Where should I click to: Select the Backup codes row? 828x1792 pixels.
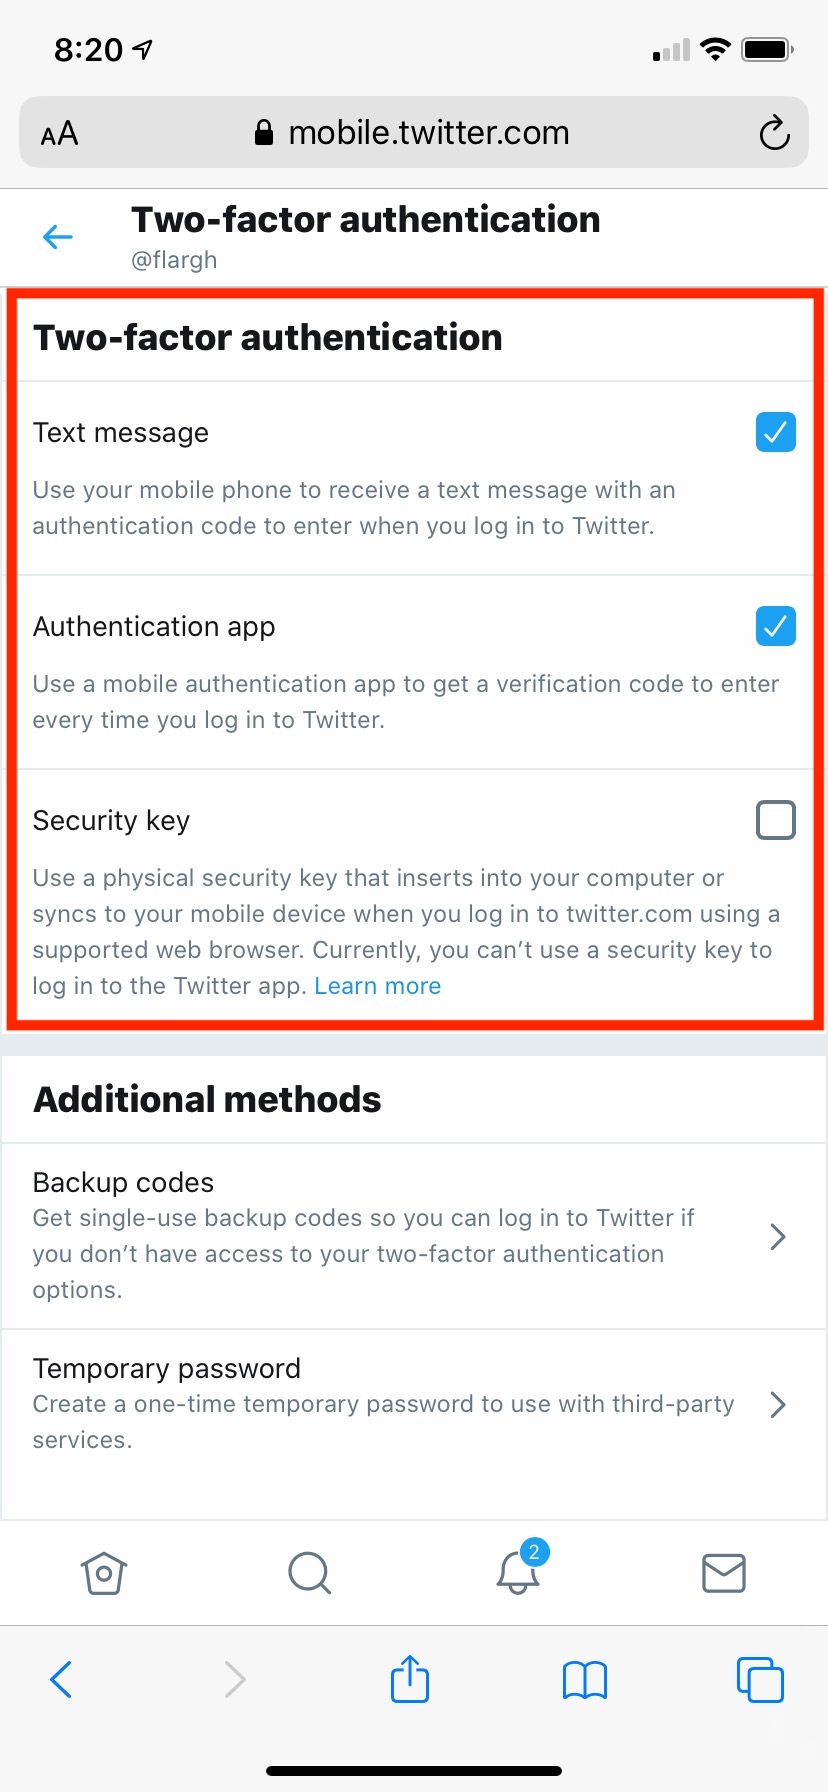[x=380, y=1236]
